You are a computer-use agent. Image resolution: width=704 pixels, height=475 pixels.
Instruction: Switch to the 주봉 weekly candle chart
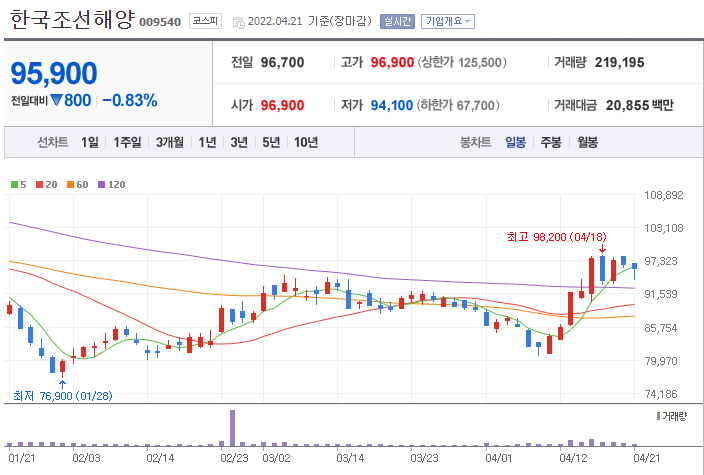550,142
